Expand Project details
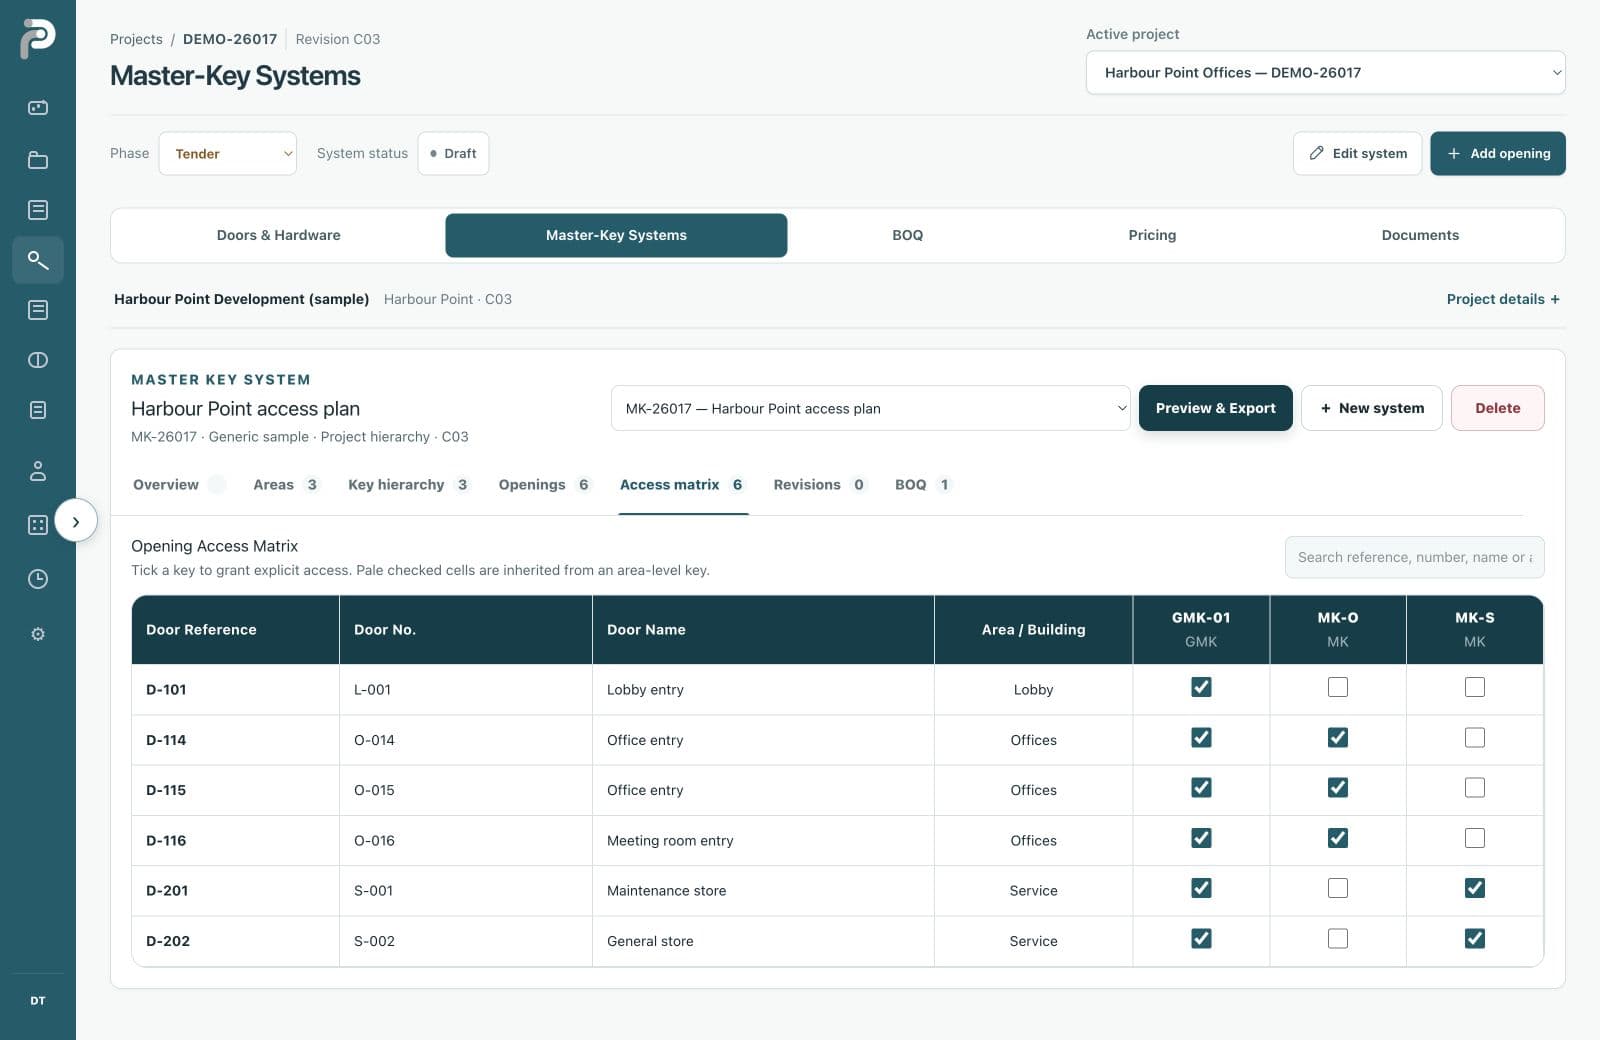The width and height of the screenshot is (1600, 1040). 1503,299
